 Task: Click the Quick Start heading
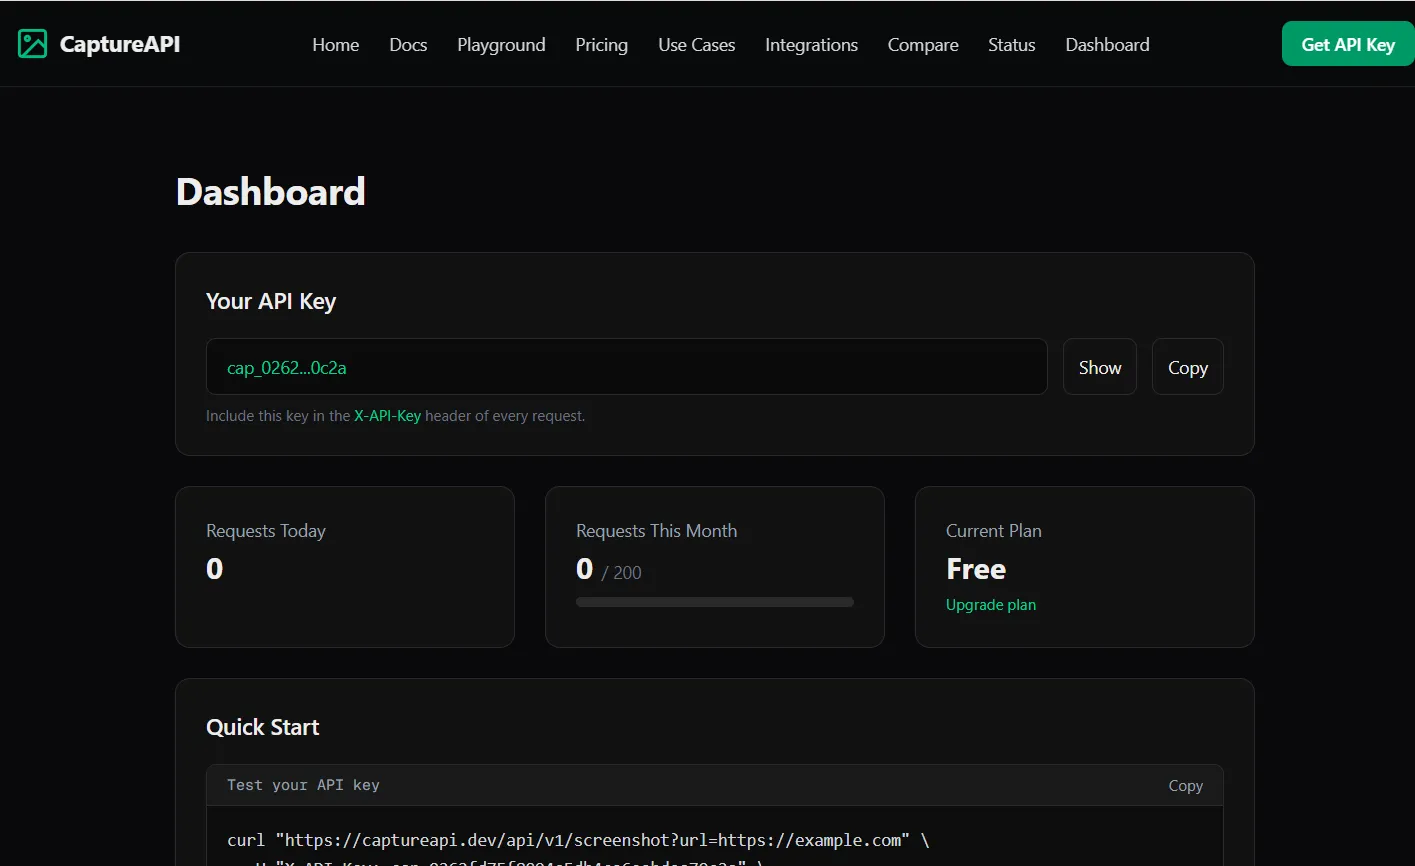tap(263, 727)
